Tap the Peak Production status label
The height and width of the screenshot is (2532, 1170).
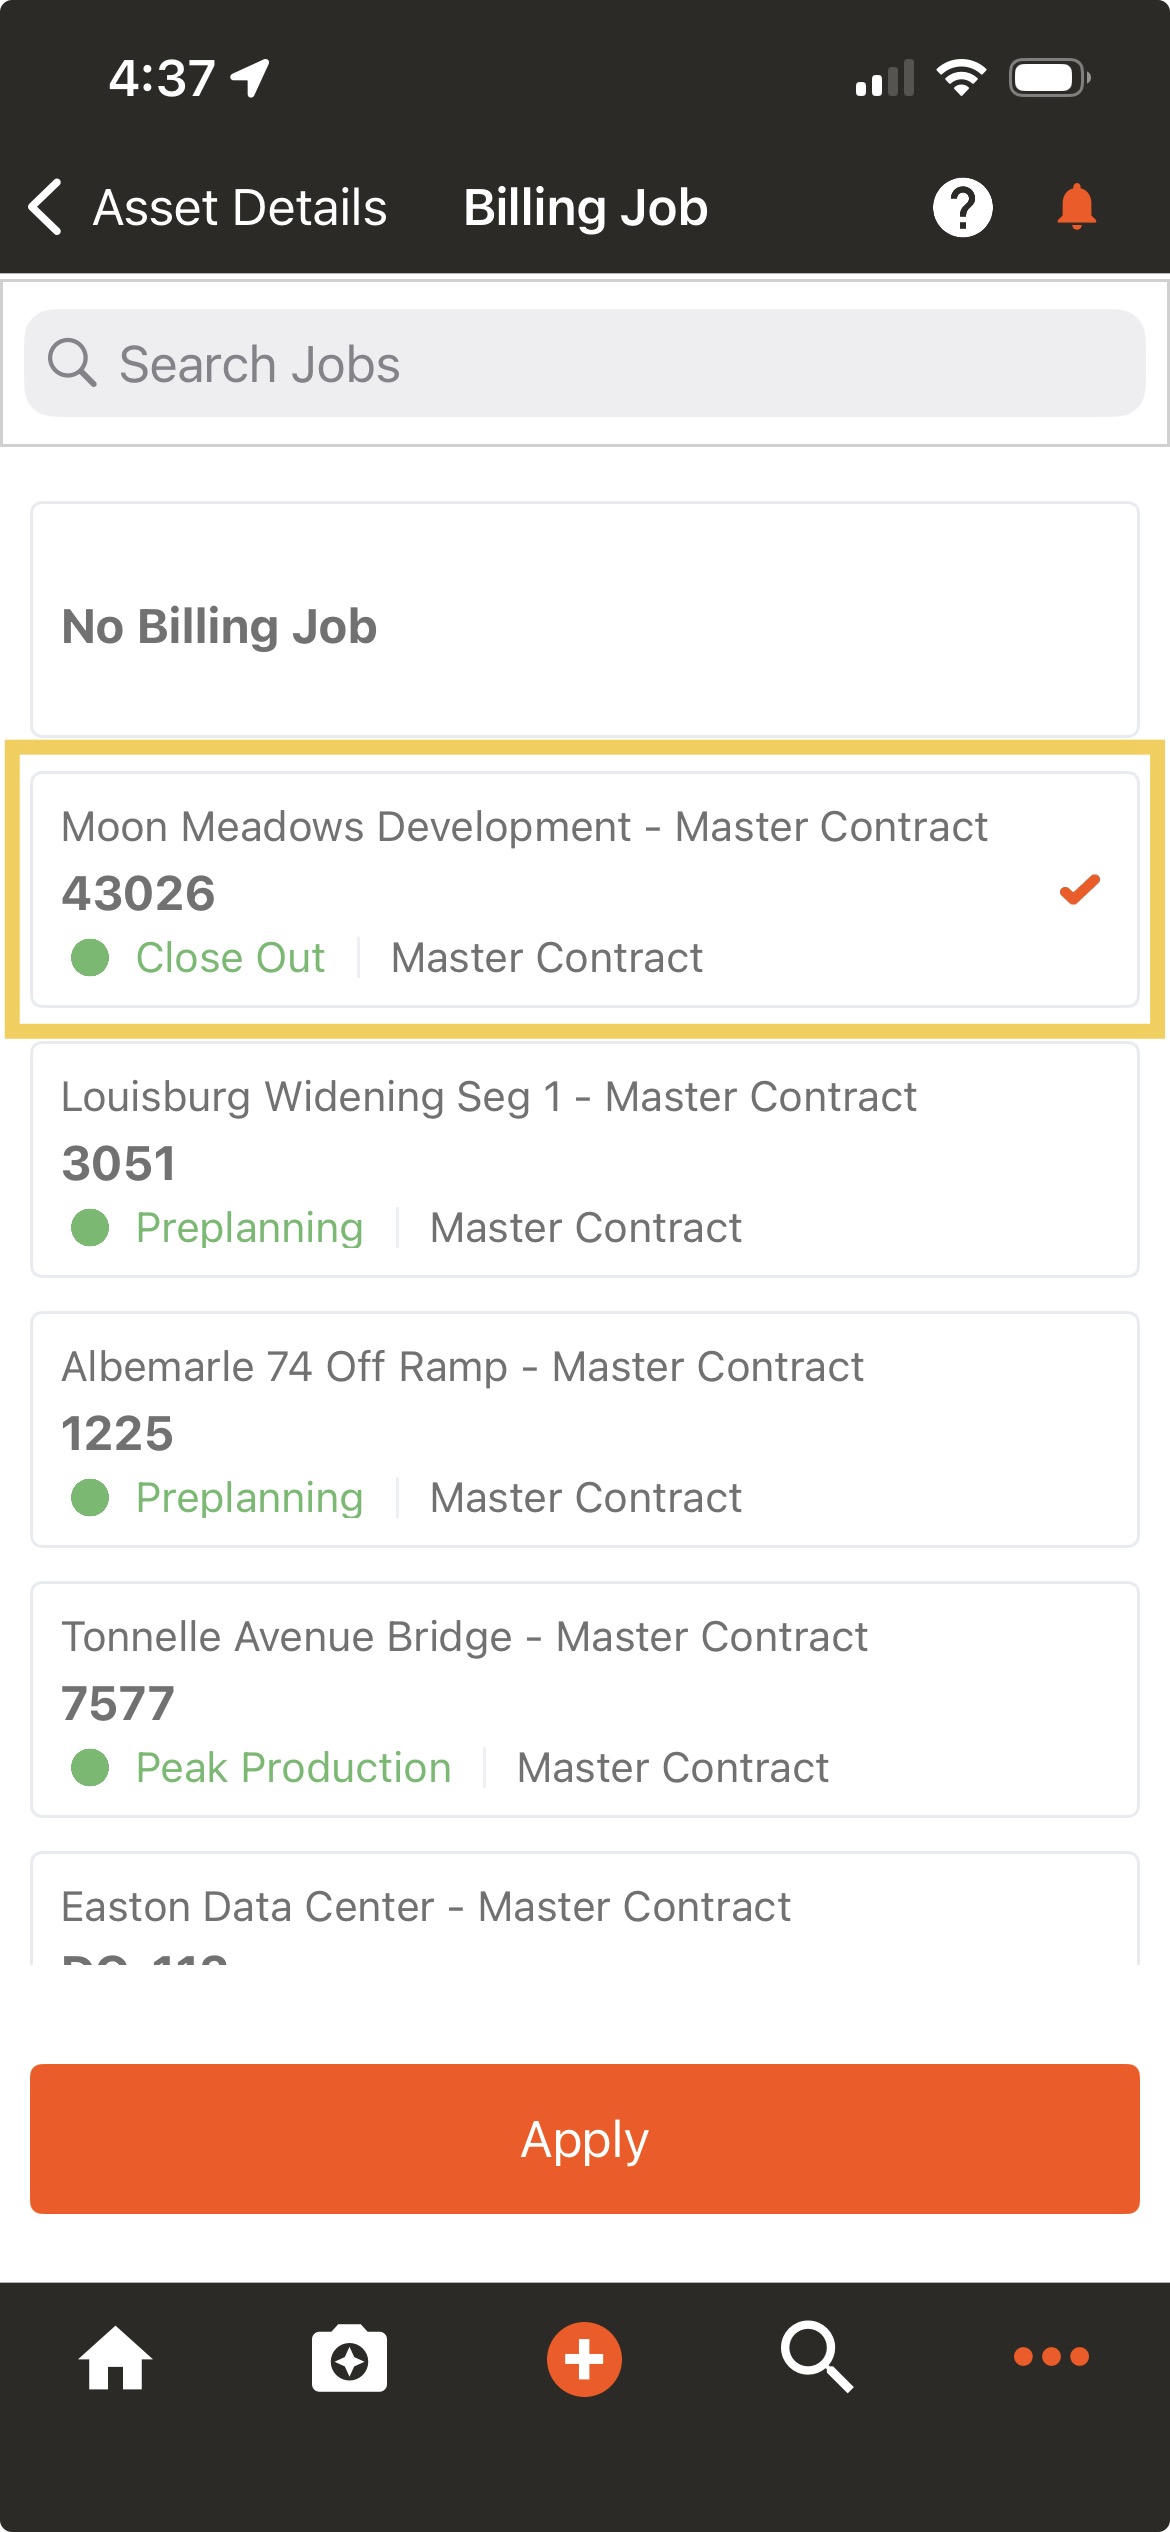(293, 1767)
